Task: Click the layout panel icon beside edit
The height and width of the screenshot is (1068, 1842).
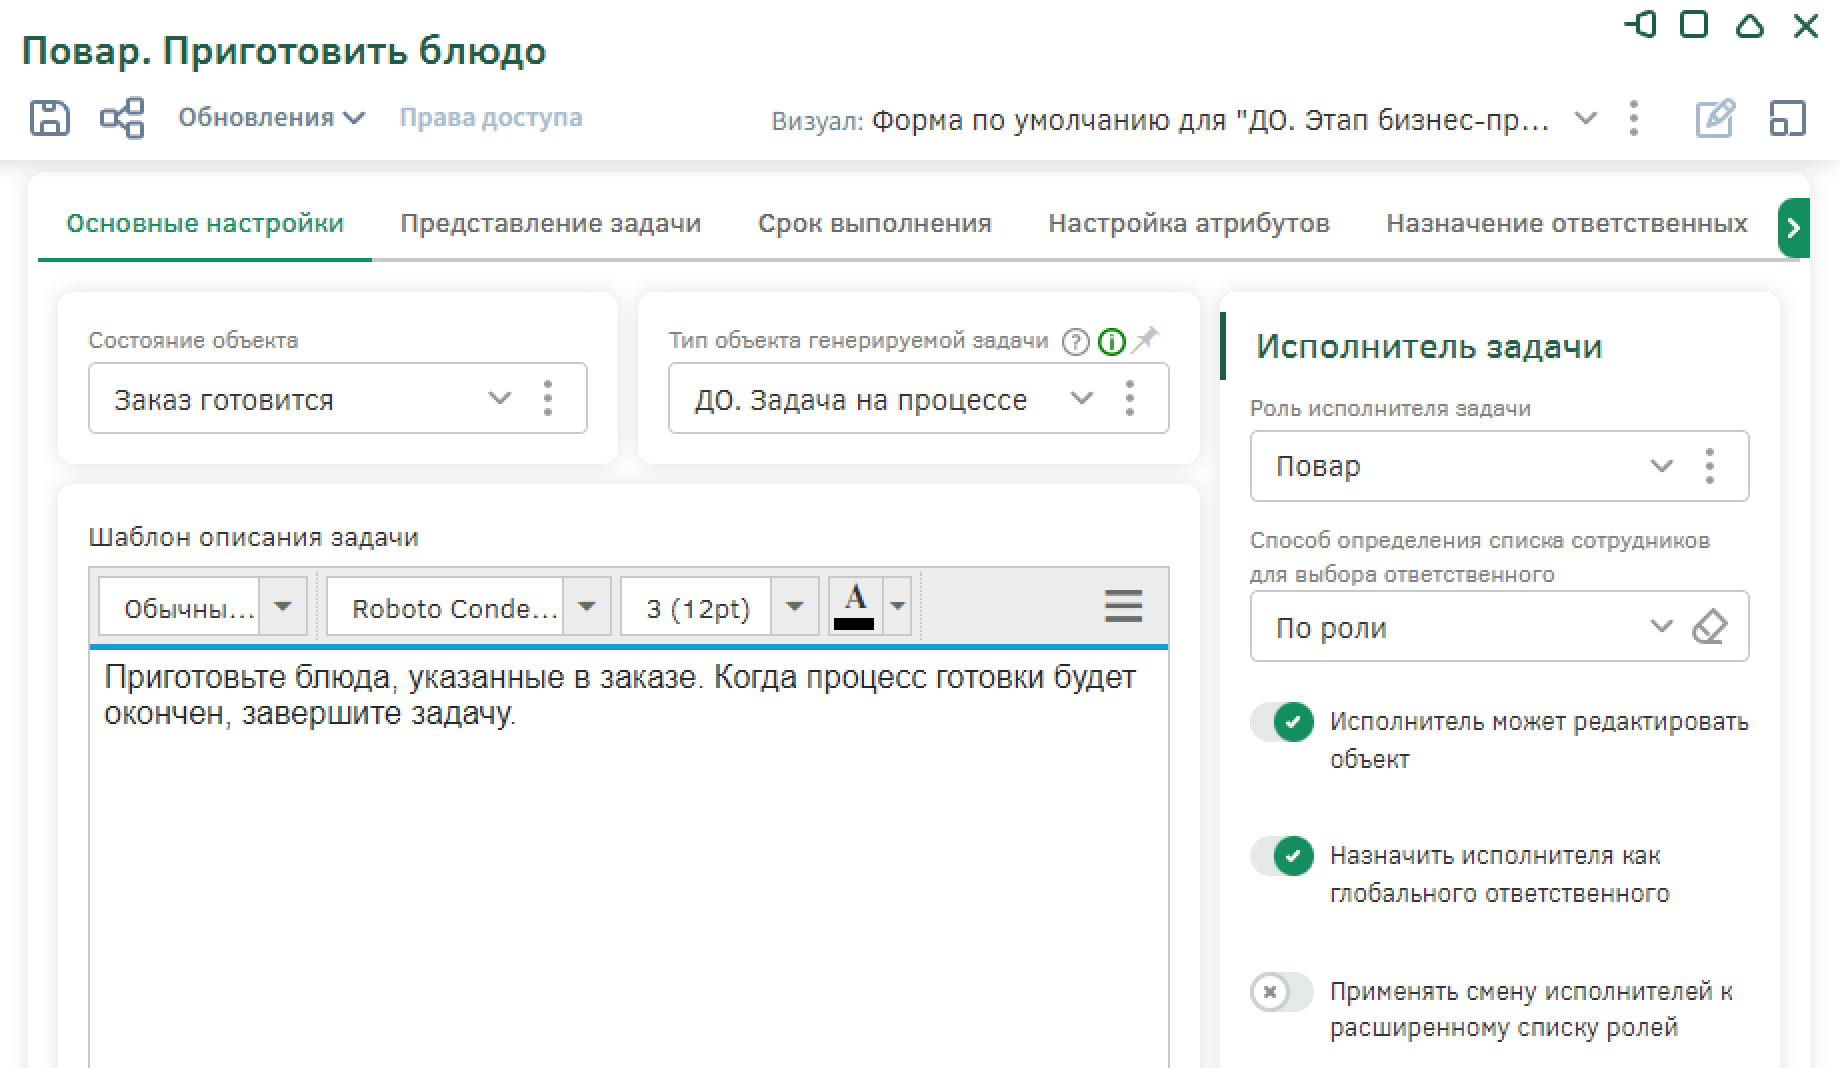Action: click(x=1787, y=119)
